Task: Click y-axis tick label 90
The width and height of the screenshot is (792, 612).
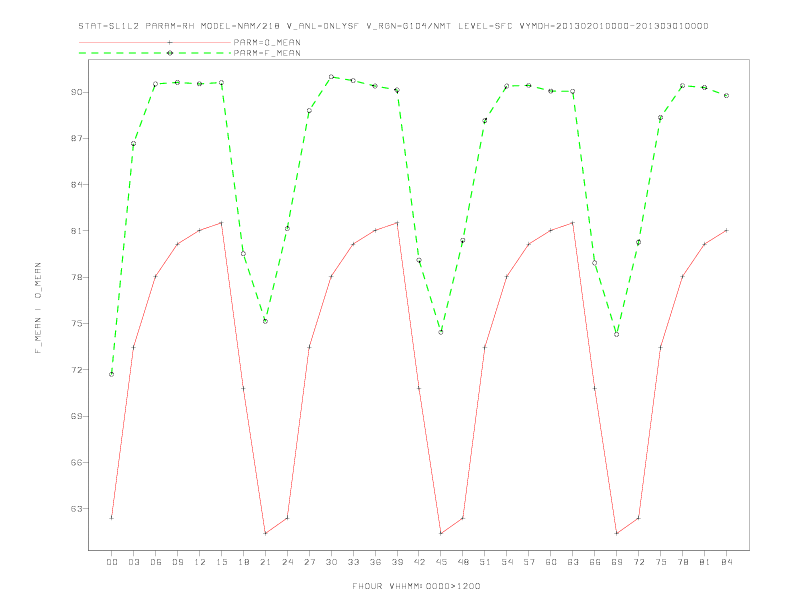Action: click(77, 92)
